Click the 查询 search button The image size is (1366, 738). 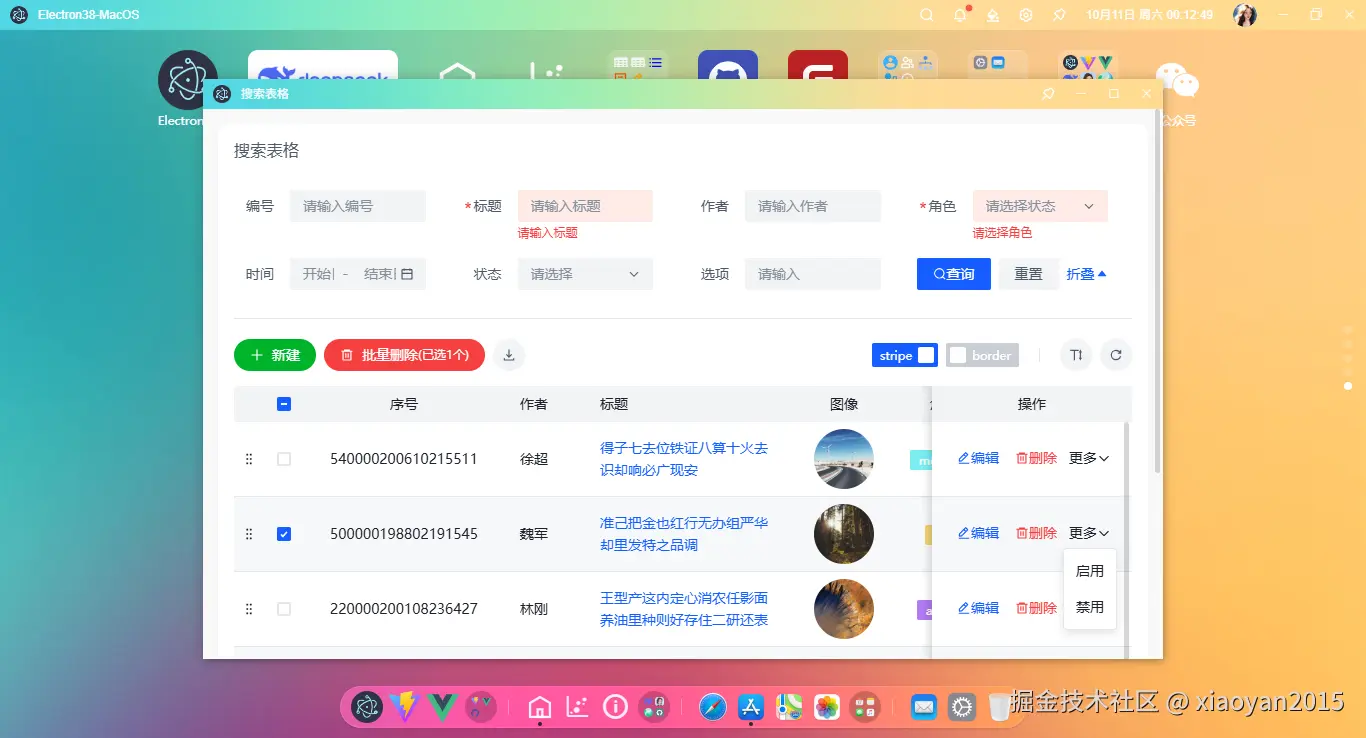[953, 273]
